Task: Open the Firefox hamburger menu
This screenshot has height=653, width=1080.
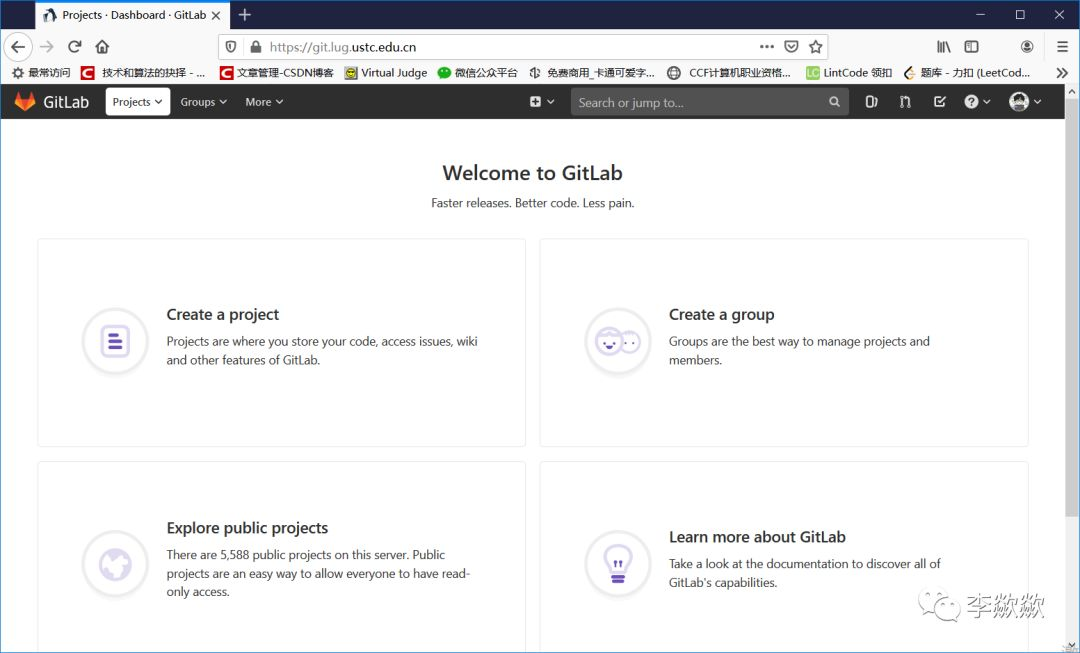Action: tap(1062, 47)
